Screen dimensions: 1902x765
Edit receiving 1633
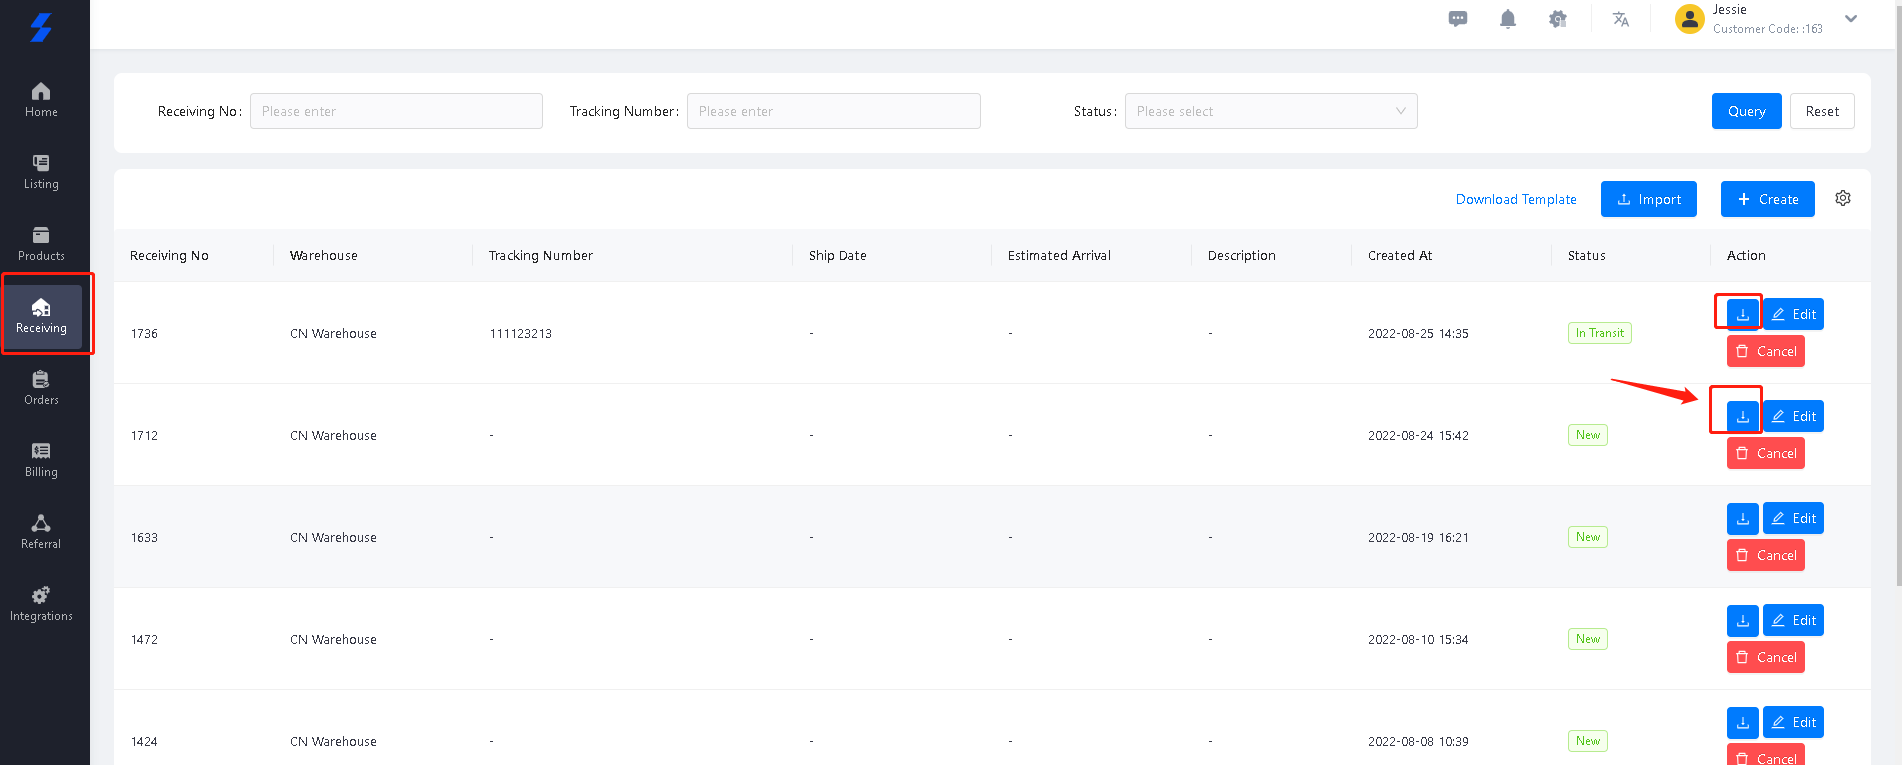click(x=1793, y=518)
